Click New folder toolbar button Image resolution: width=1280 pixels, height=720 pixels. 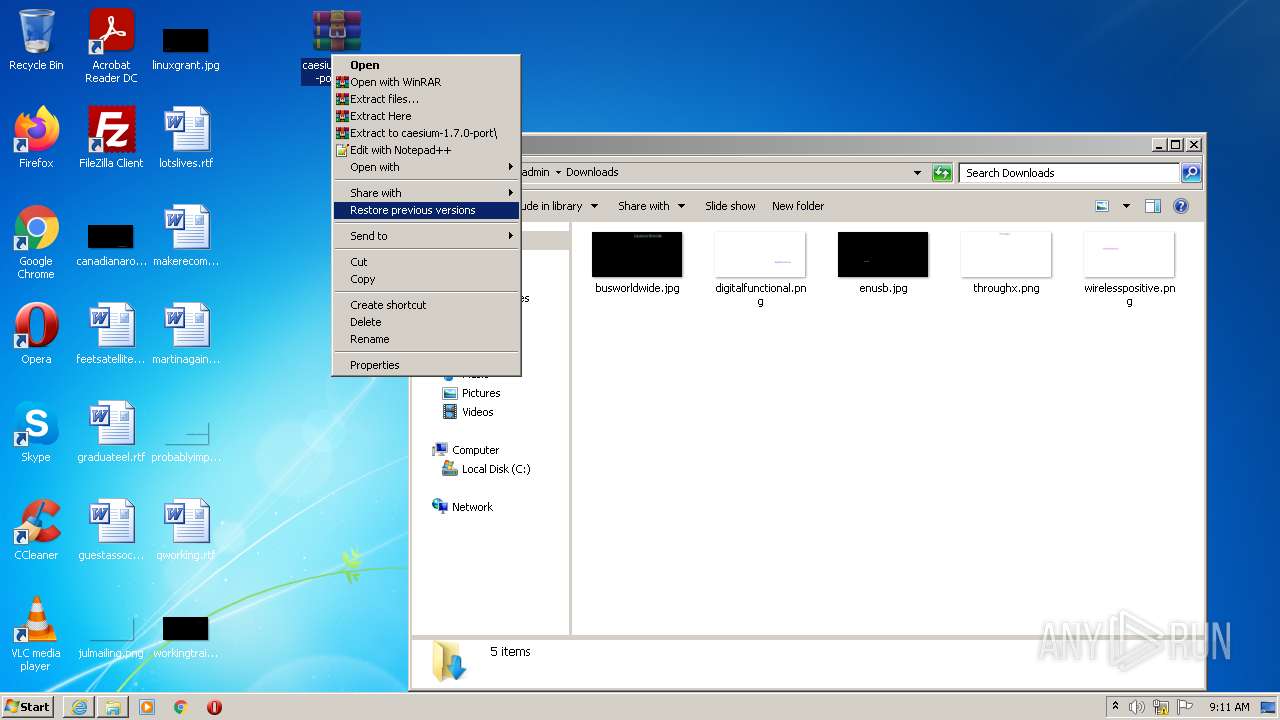click(x=798, y=206)
